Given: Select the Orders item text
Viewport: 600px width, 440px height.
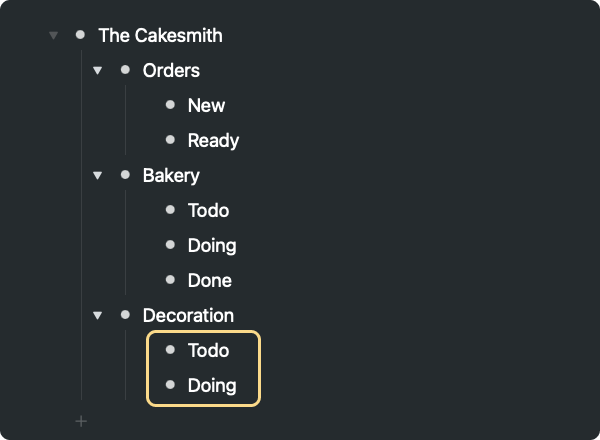Looking at the screenshot, I should tap(171, 71).
